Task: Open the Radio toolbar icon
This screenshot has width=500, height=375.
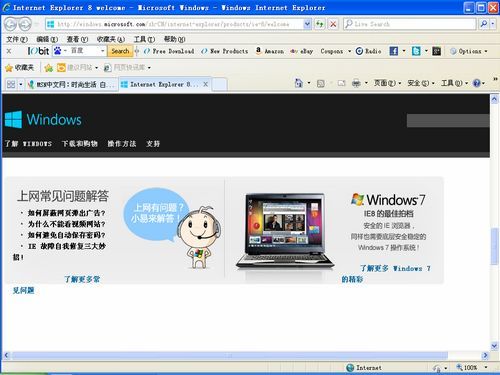Action: click(368, 51)
